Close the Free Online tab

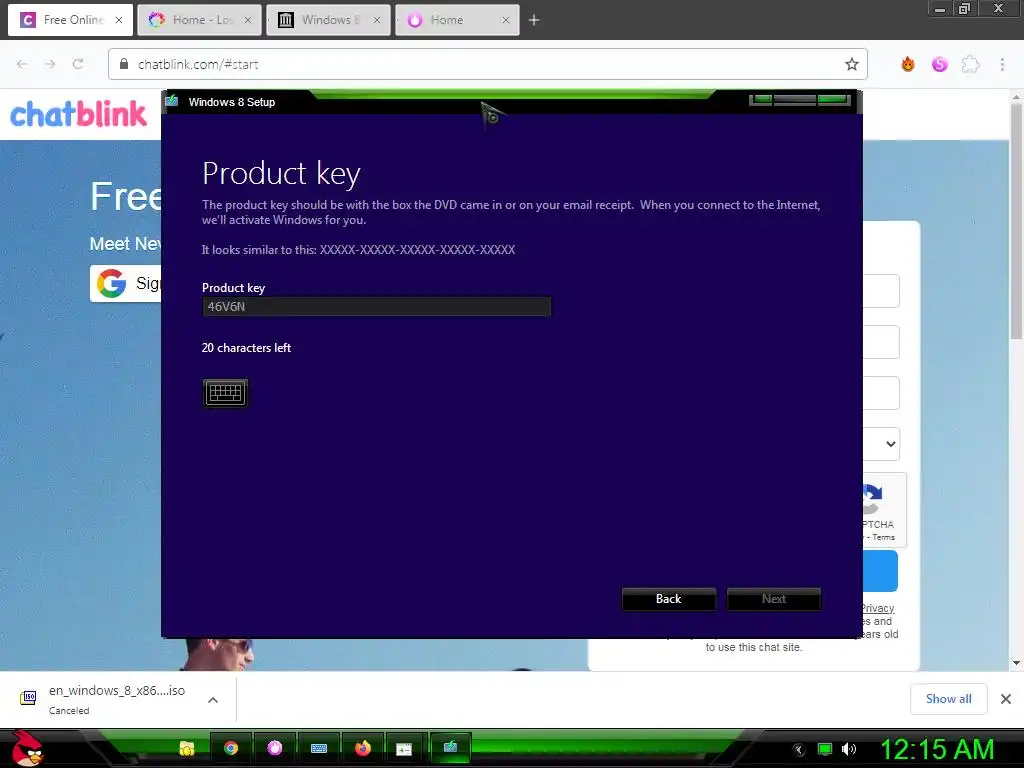(119, 20)
